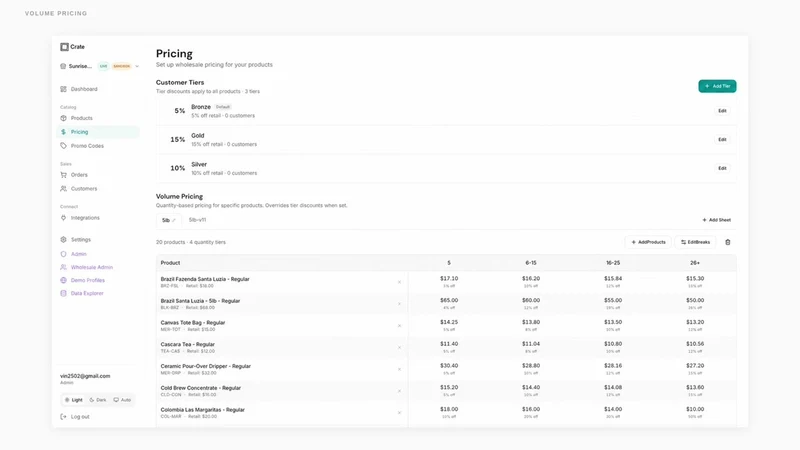Set theme to Auto

[122, 400]
